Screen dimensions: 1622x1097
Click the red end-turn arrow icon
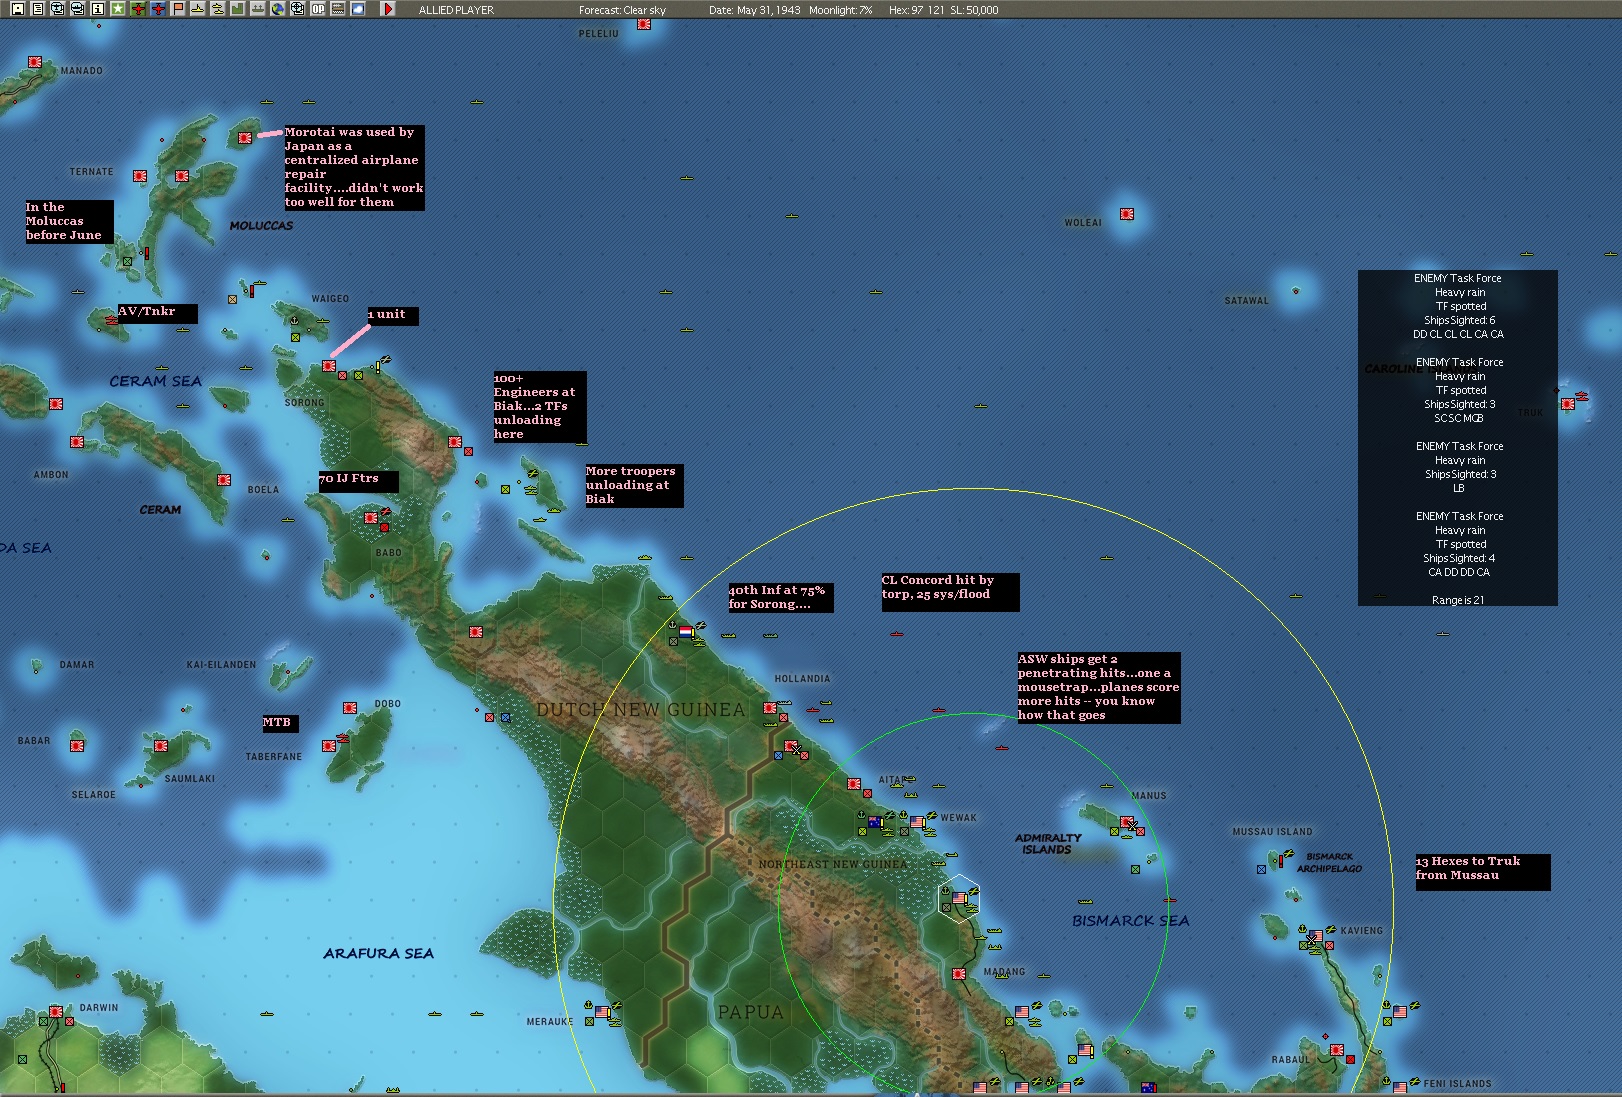pos(388,9)
